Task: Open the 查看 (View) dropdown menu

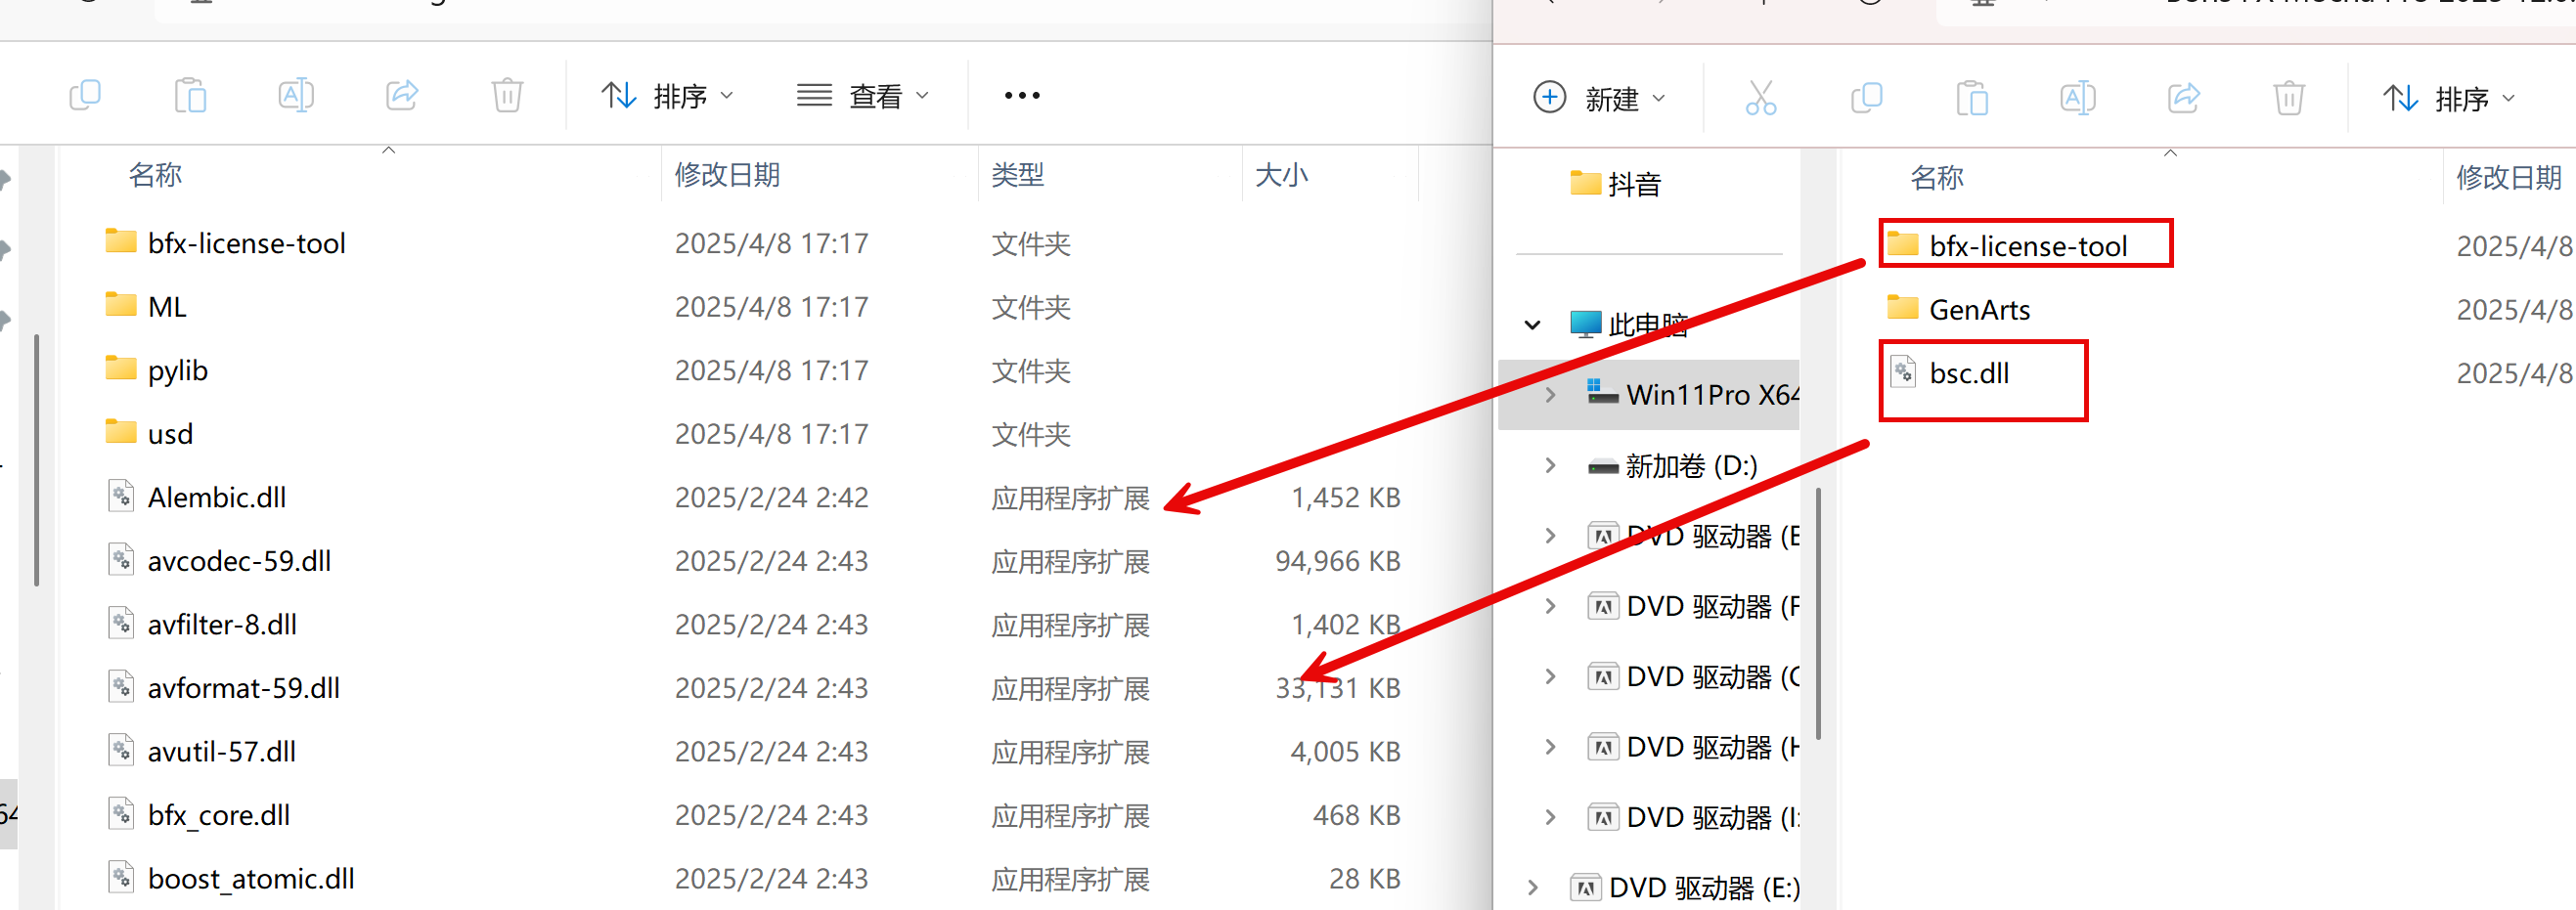Action: [x=863, y=96]
